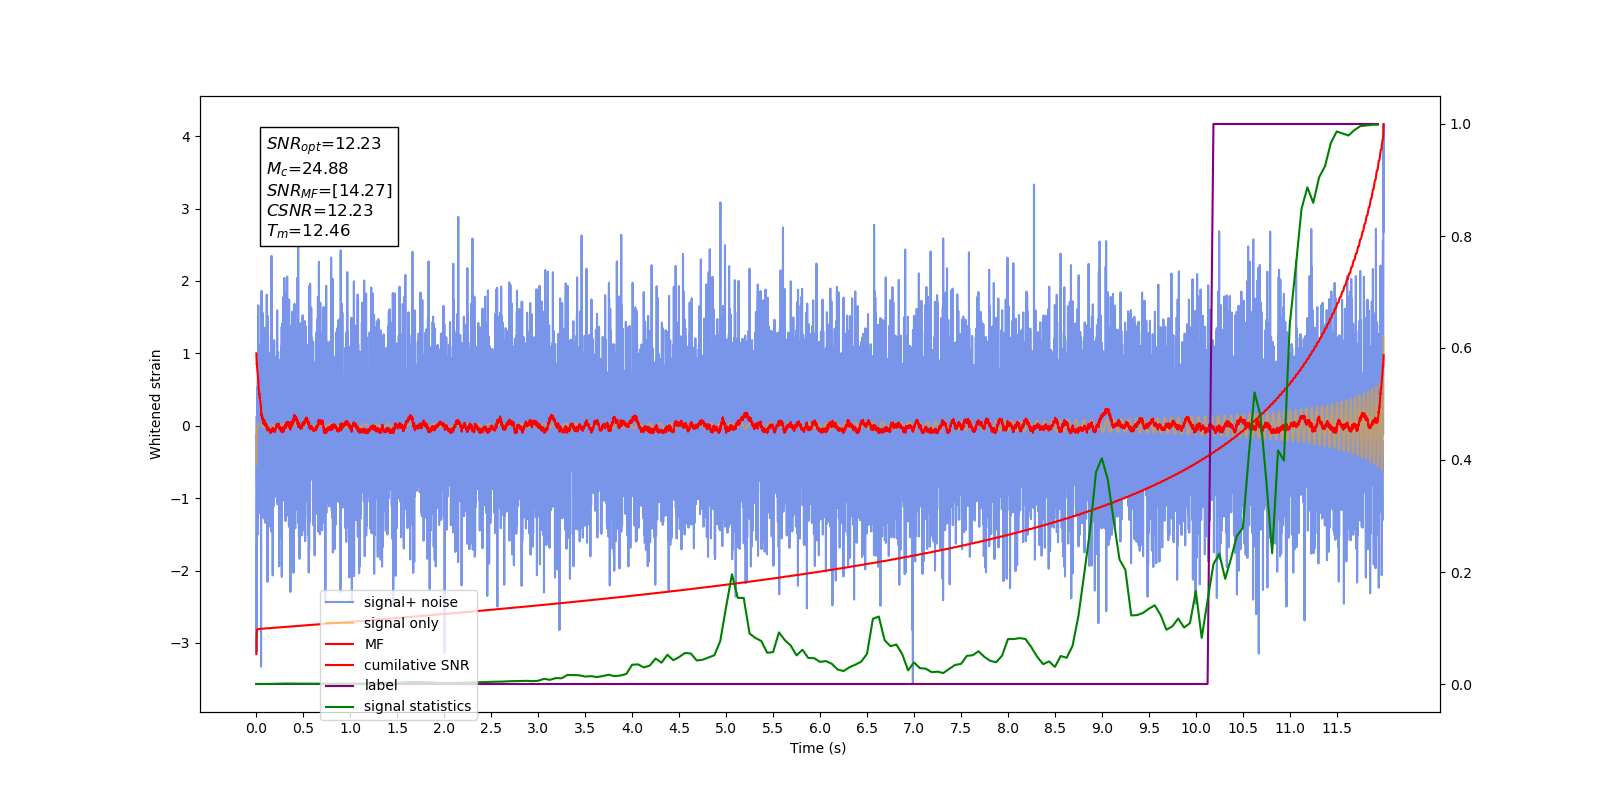Image resolution: width=1600 pixels, height=800 pixels.
Task: Click right y-axis tick label 0.0
Action: tap(1461, 685)
